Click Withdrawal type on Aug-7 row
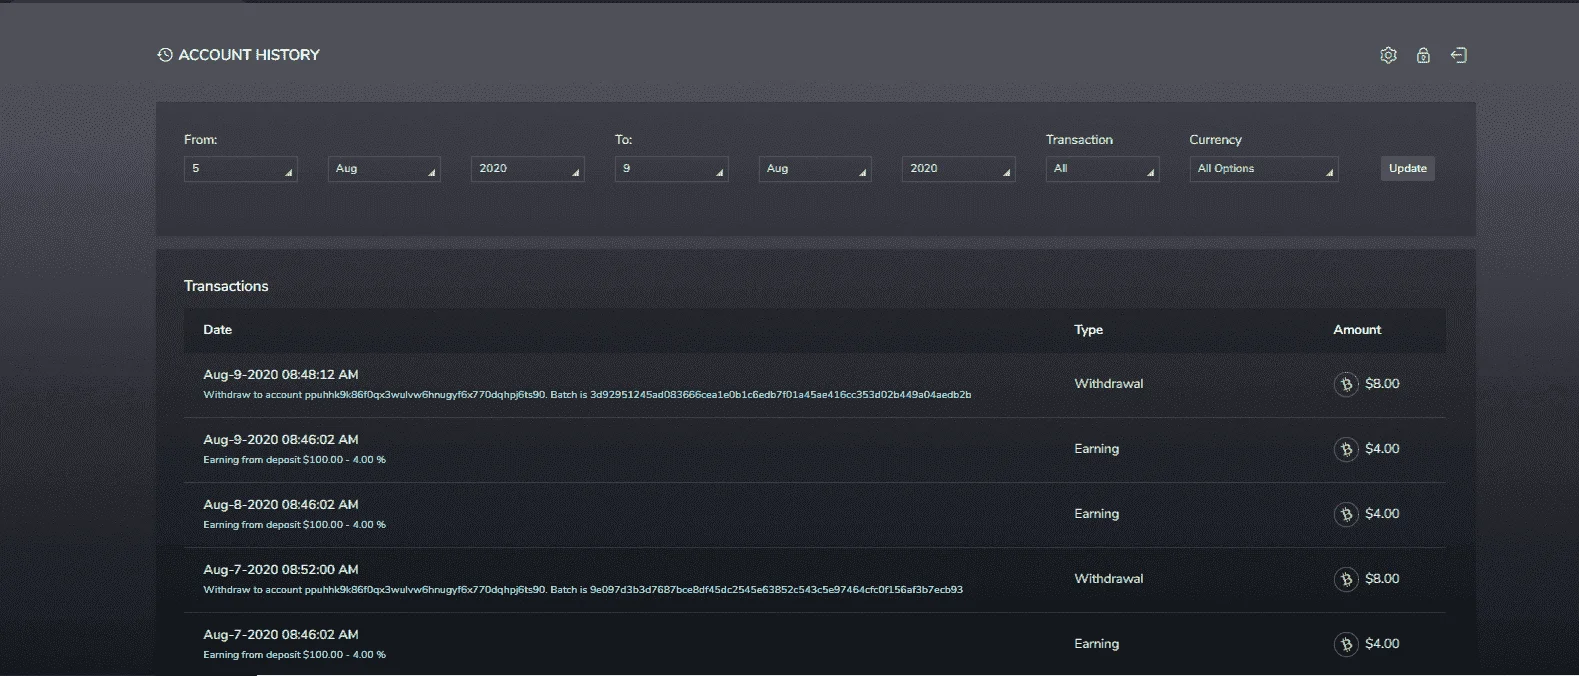Image resolution: width=1579 pixels, height=676 pixels. click(1109, 579)
